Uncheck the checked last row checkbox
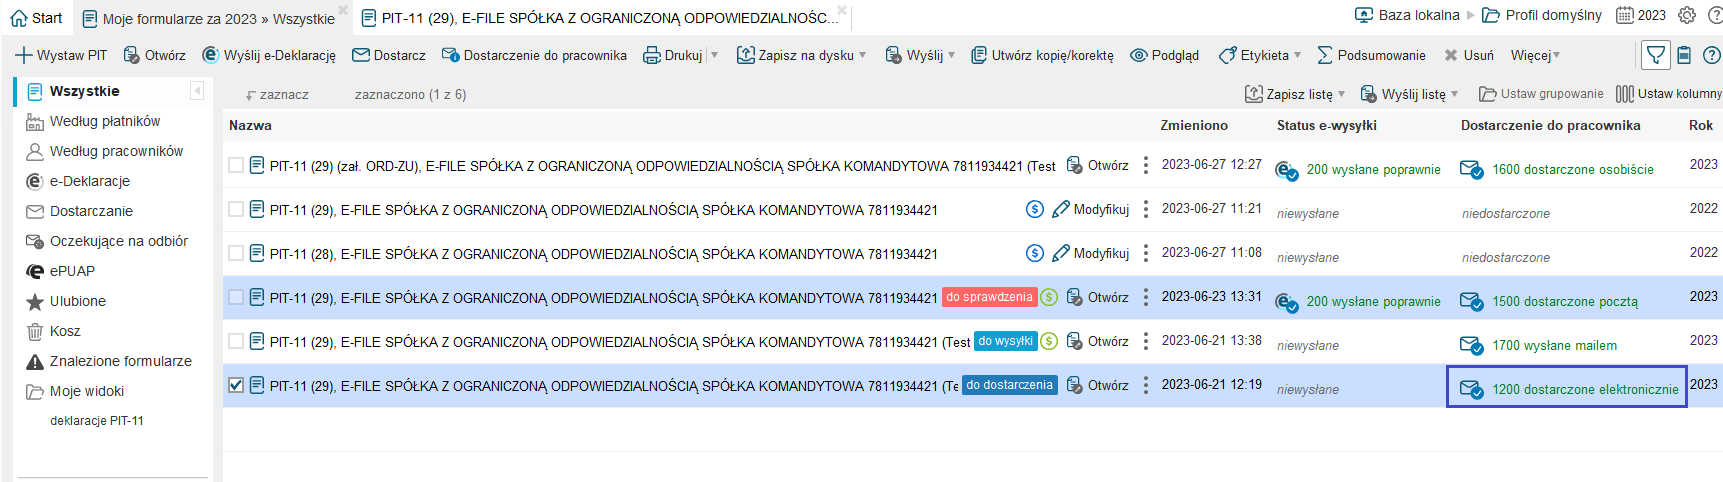Viewport: 1723px width, 482px height. click(x=236, y=385)
